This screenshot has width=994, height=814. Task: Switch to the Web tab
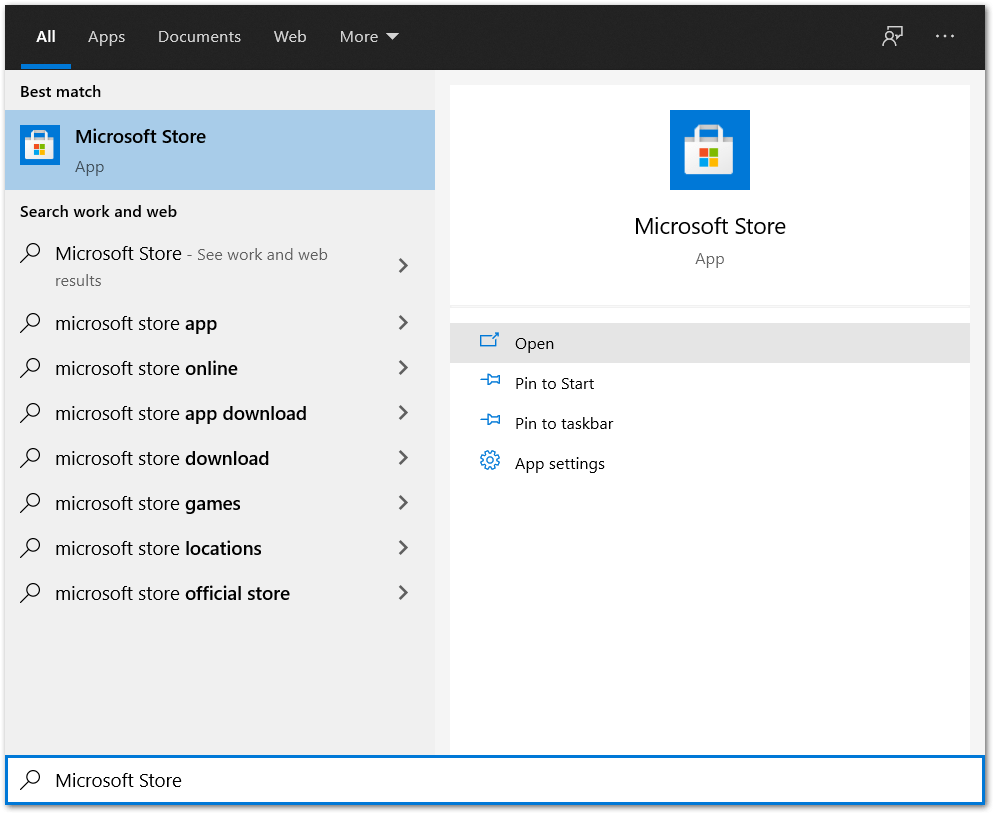click(290, 37)
